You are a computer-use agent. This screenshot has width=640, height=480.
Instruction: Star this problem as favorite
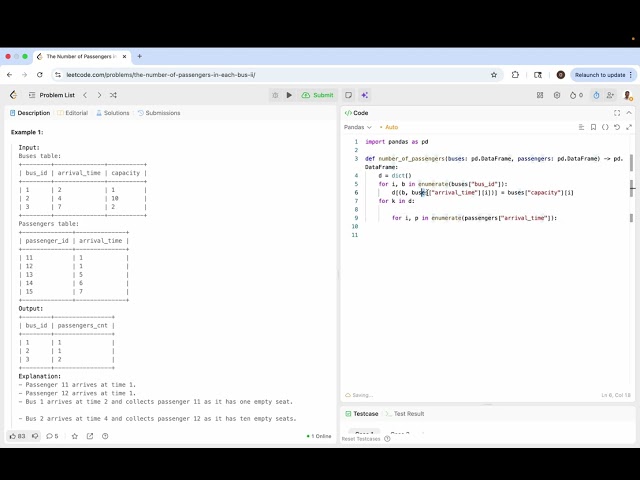(x=74, y=436)
